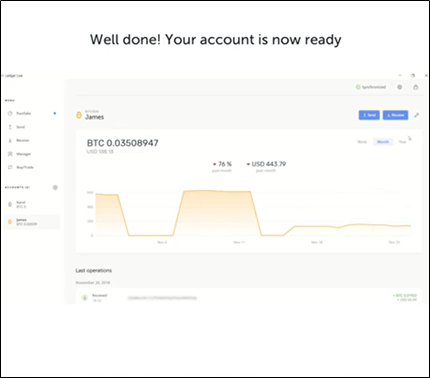The width and height of the screenshot is (430, 378).
Task: Open Portfolio in the sidebar menu
Action: 23,113
